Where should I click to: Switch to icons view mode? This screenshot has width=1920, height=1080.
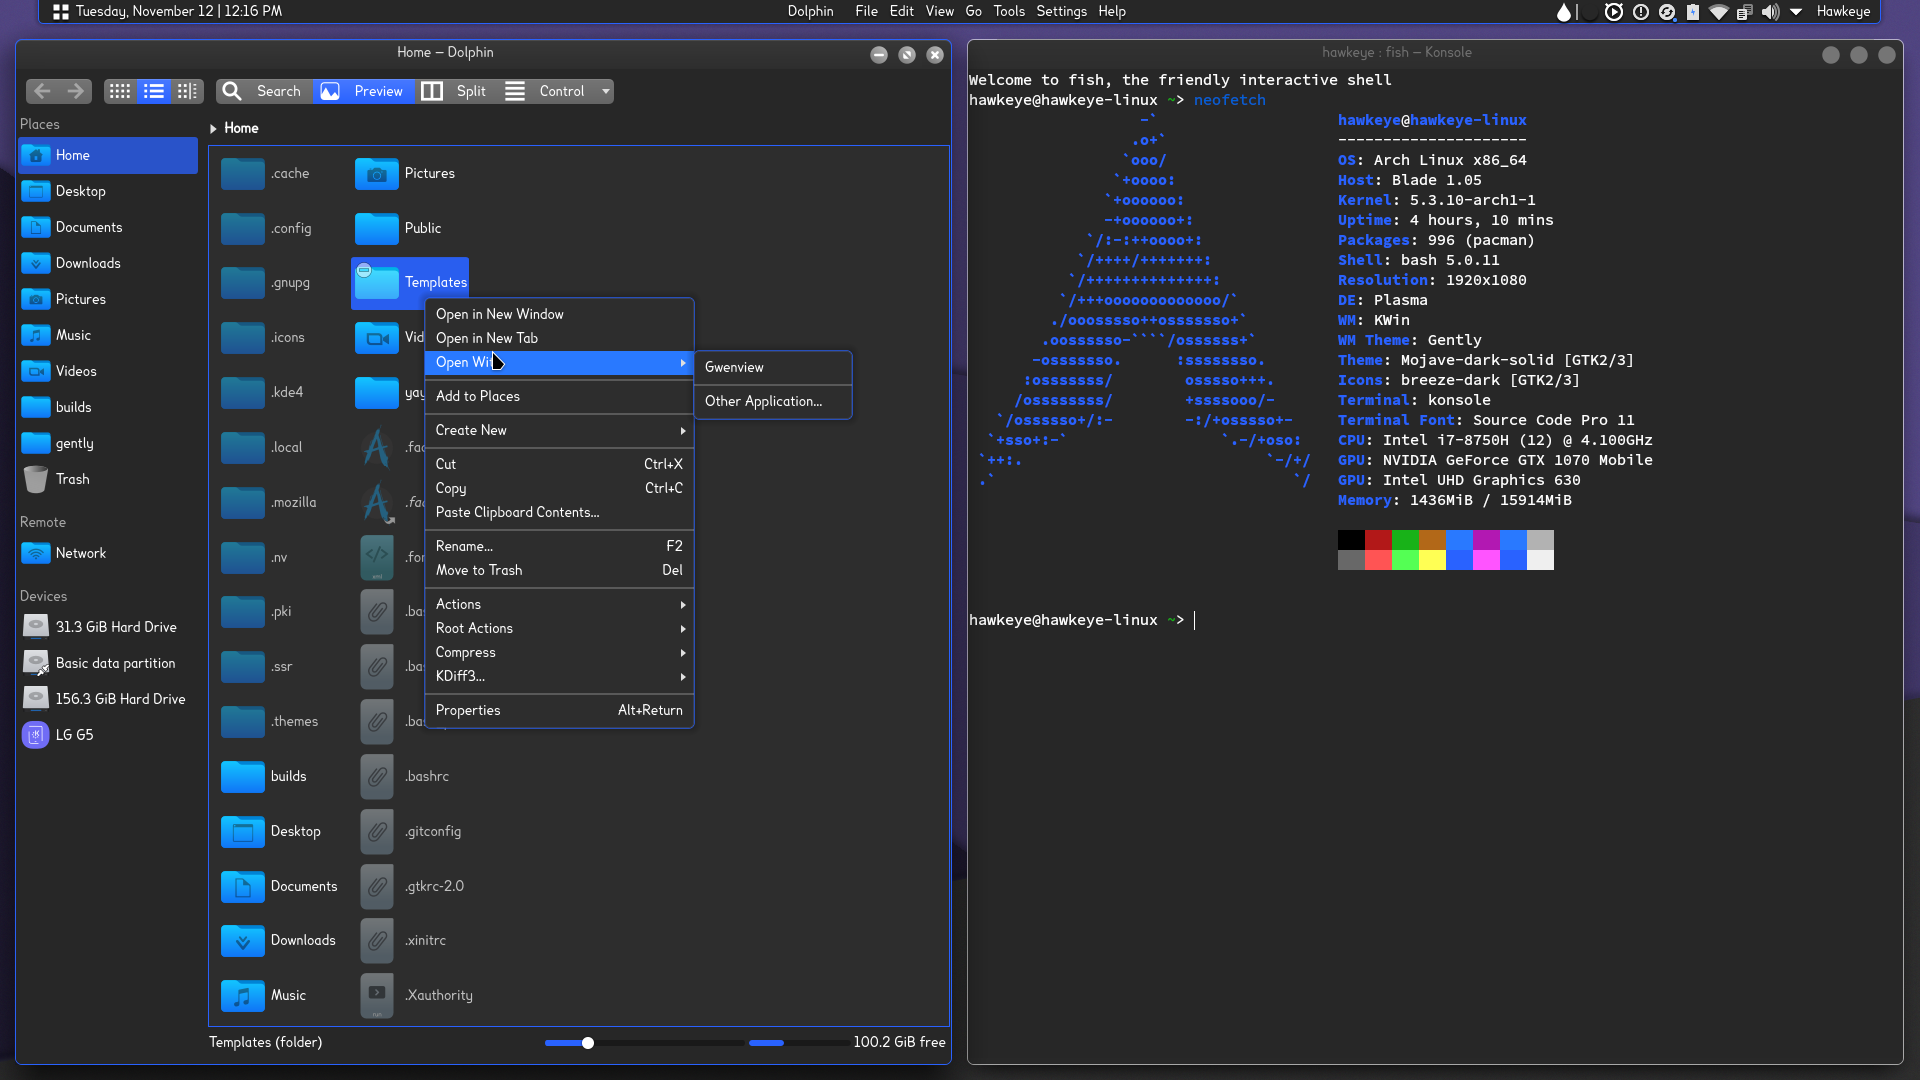120,91
